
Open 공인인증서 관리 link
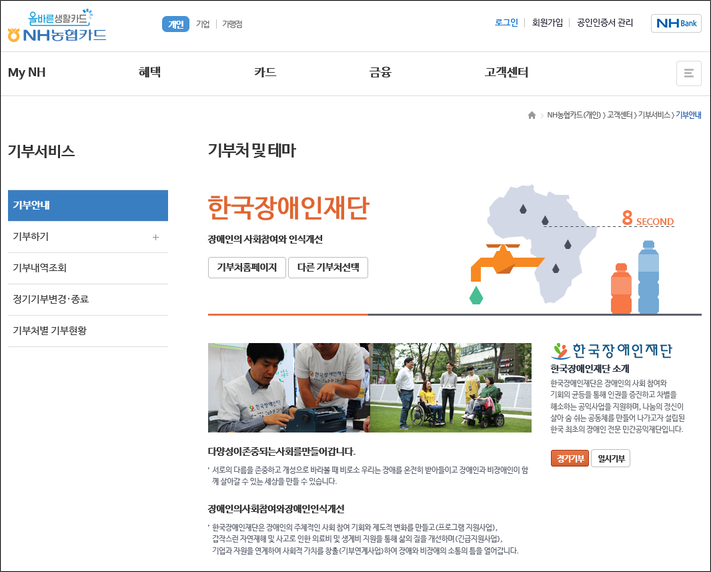point(605,23)
